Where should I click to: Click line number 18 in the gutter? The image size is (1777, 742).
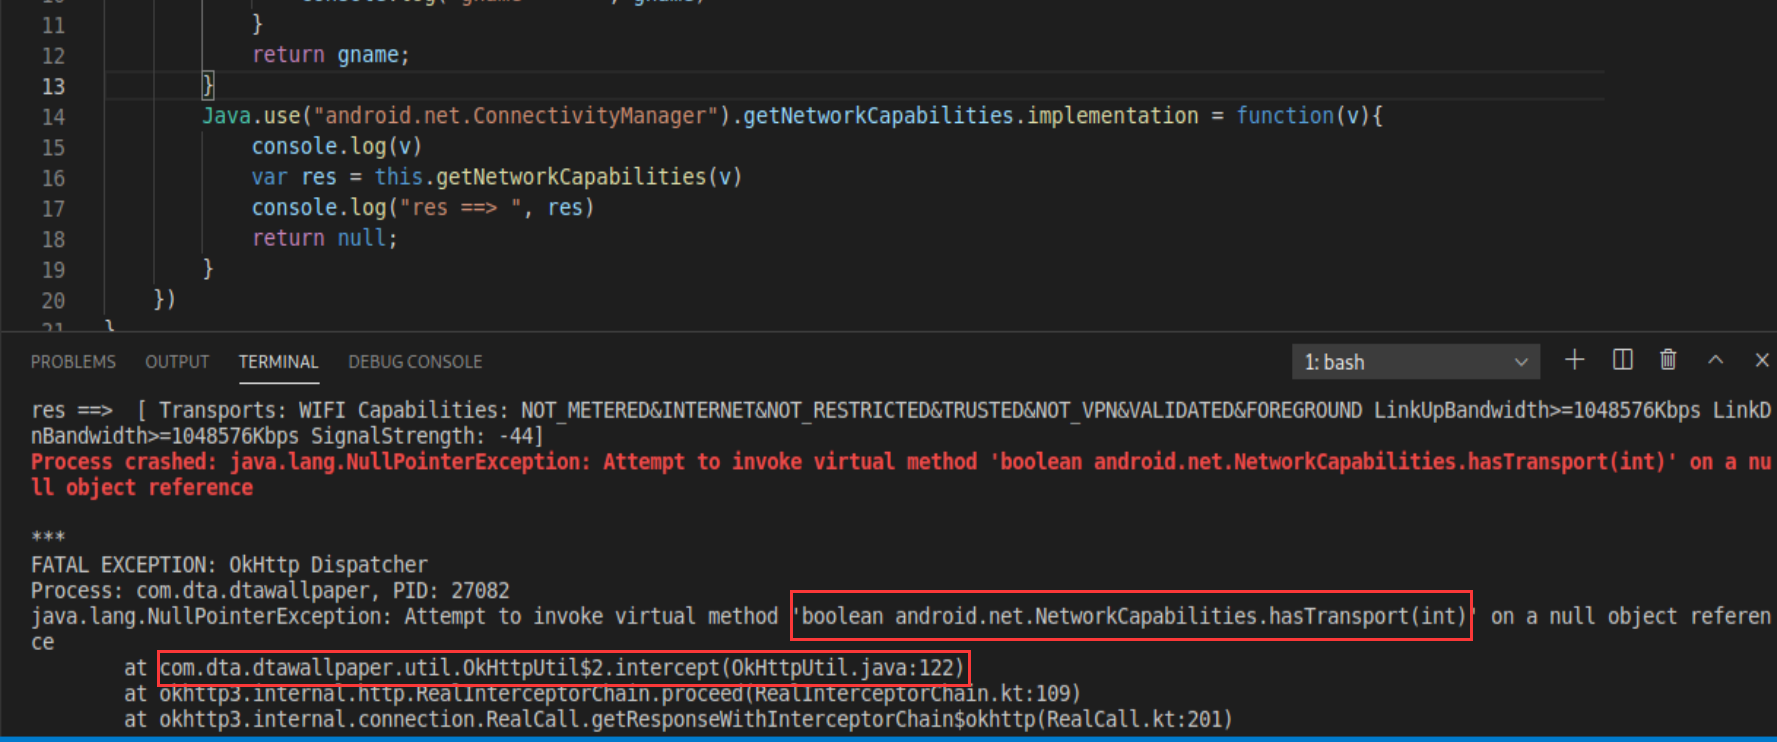pyautogui.click(x=53, y=240)
